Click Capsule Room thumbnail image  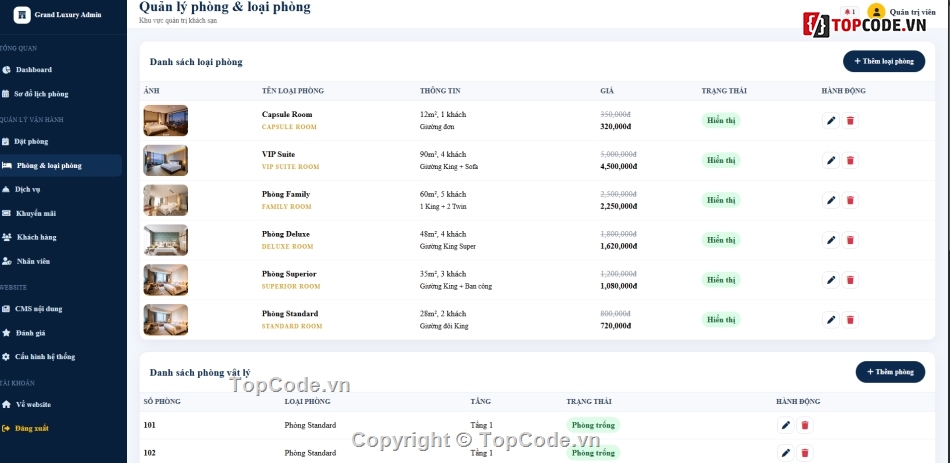[x=165, y=121]
